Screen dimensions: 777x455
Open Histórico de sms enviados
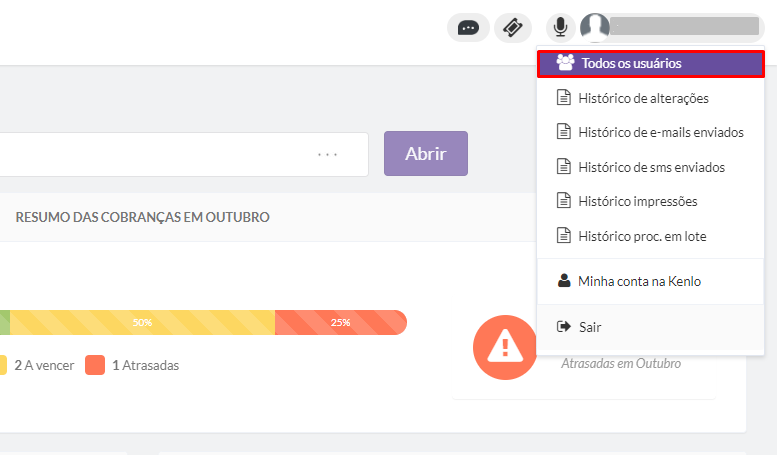click(x=651, y=167)
